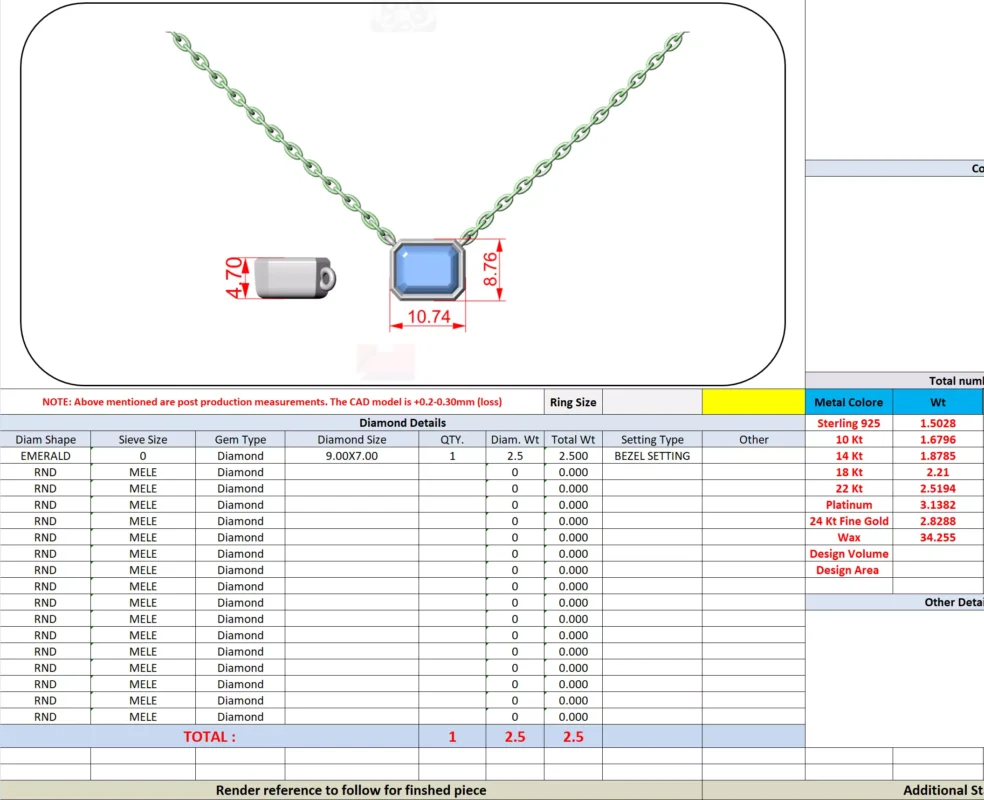Select the Setting Type column header
Image resolution: width=984 pixels, height=800 pixels.
[x=652, y=439]
